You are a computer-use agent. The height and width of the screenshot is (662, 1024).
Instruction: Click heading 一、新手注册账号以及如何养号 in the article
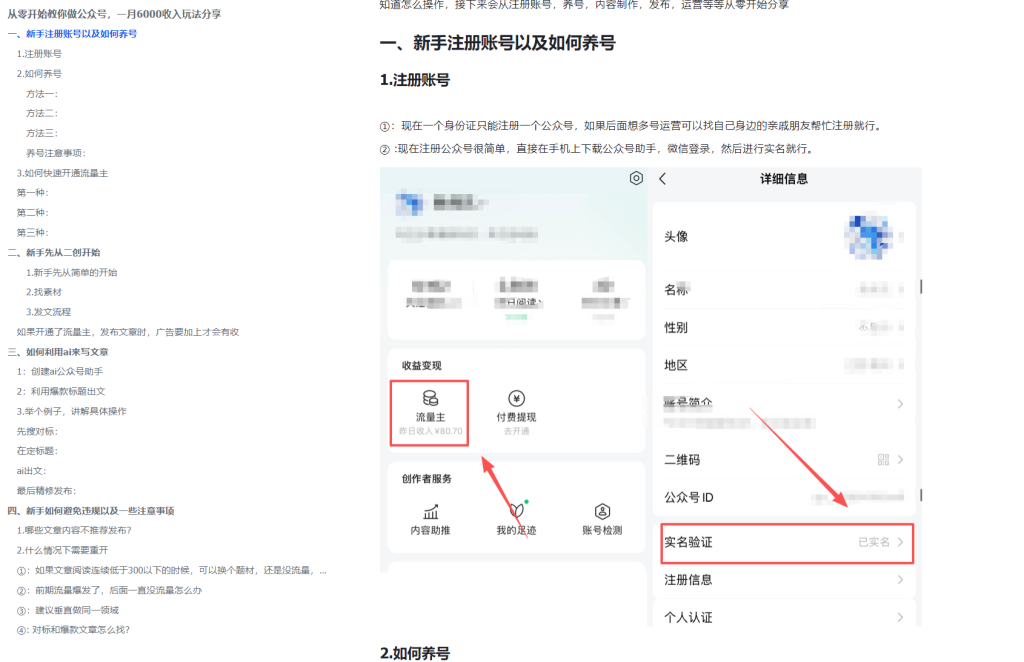coord(498,43)
